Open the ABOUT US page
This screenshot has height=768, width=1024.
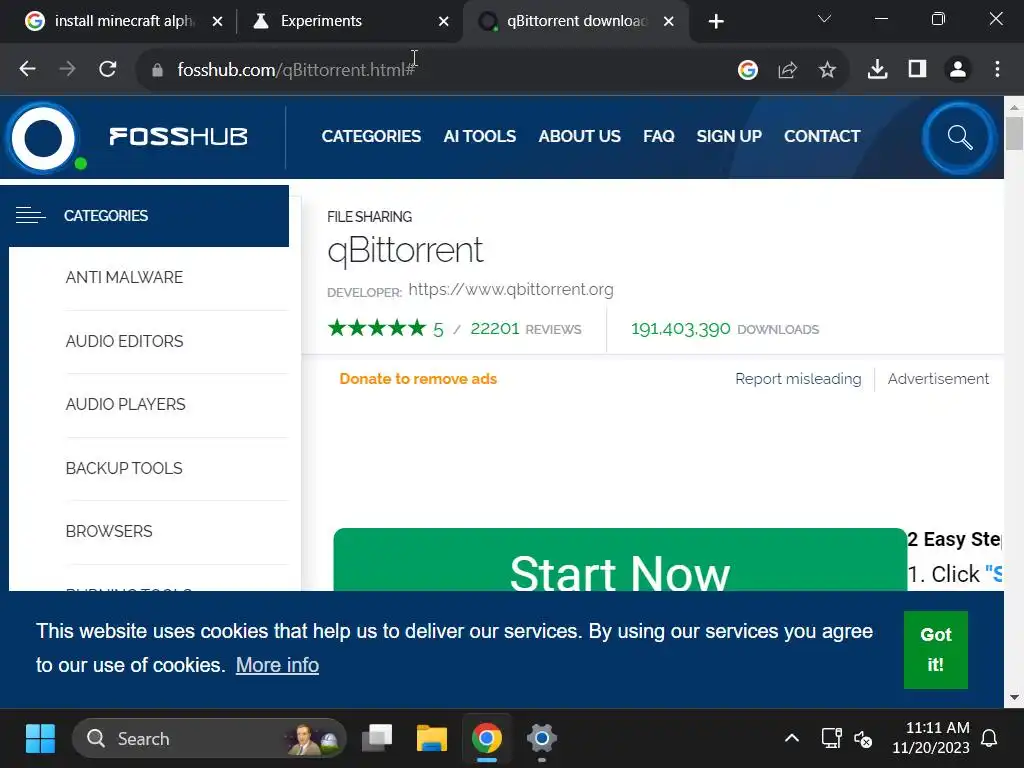(x=579, y=136)
